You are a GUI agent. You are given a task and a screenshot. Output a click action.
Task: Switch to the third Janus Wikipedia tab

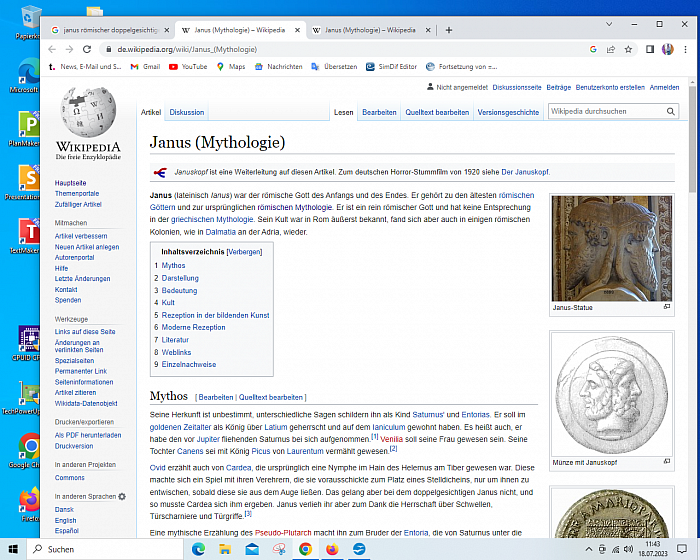click(x=370, y=30)
